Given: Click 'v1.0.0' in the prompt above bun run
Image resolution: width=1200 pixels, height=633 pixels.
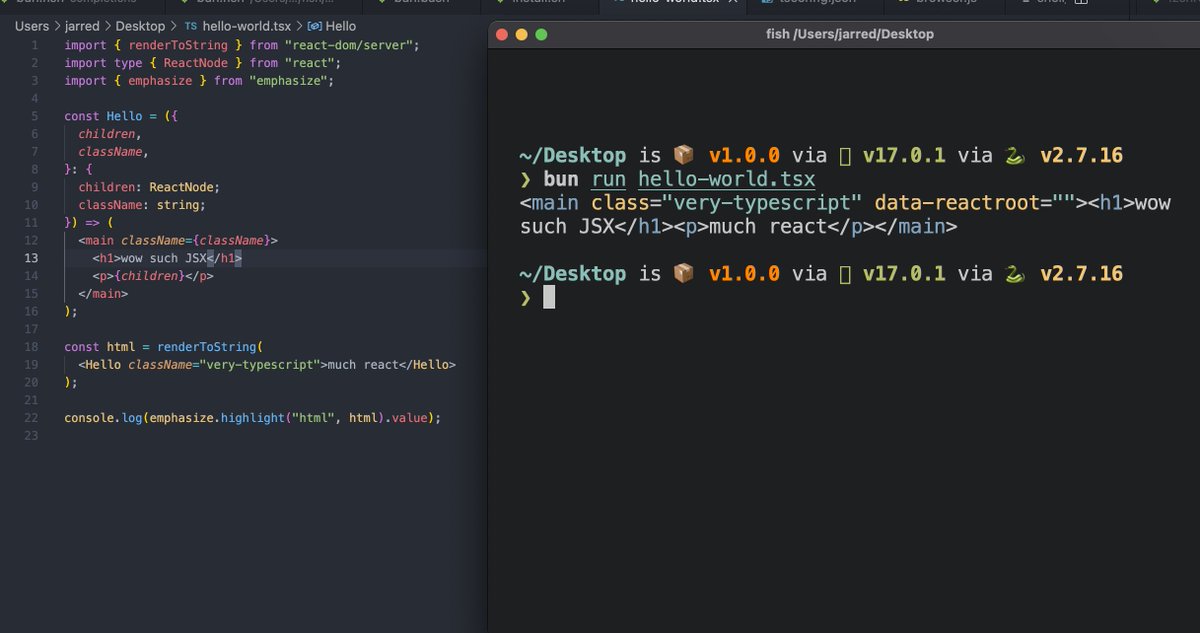Looking at the screenshot, I should click(744, 156).
